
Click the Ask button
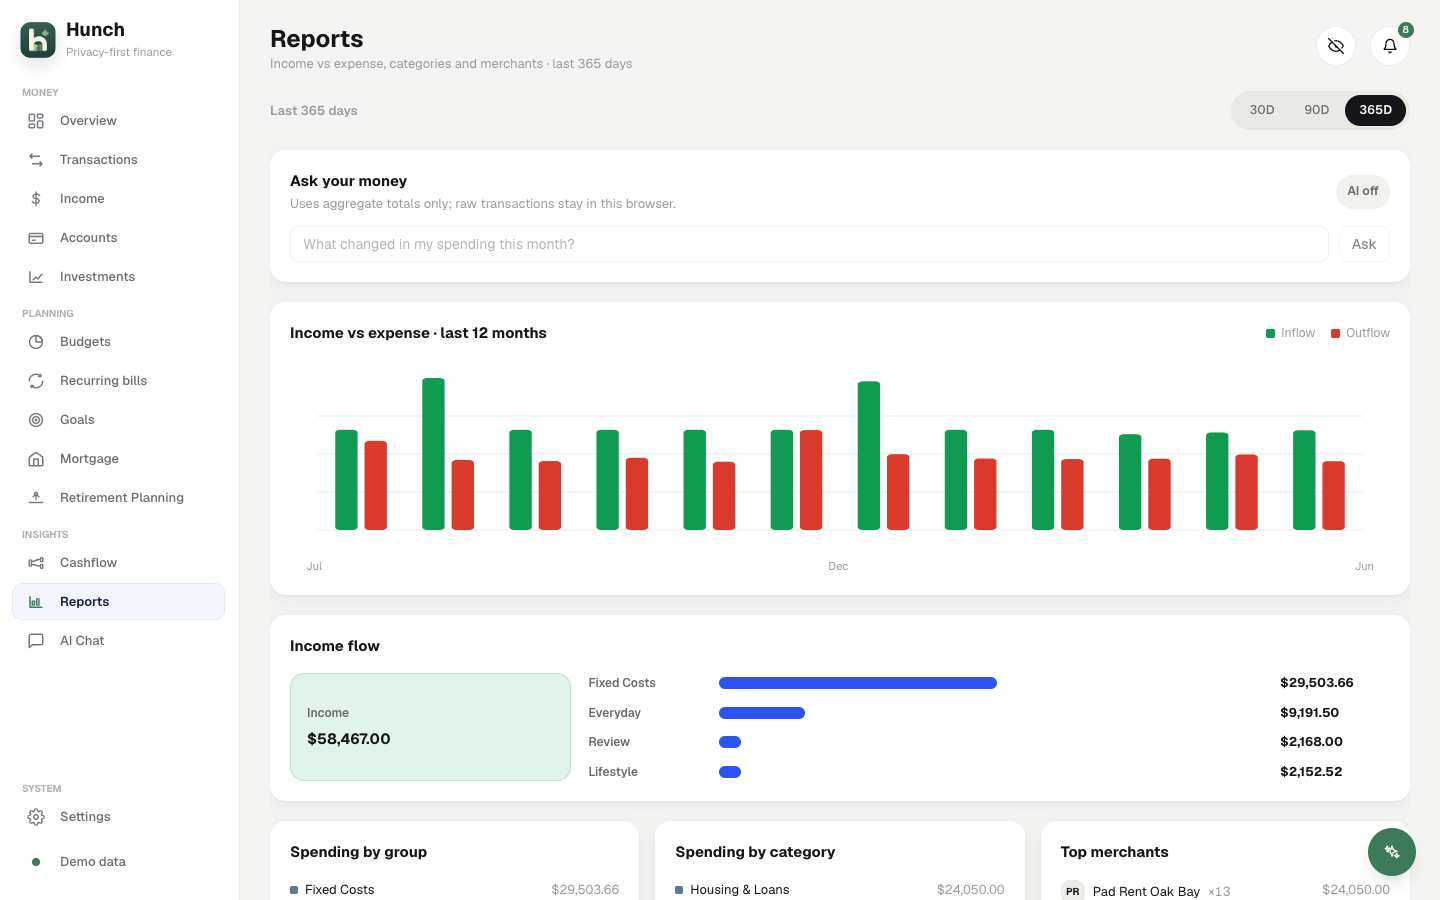coord(1364,244)
